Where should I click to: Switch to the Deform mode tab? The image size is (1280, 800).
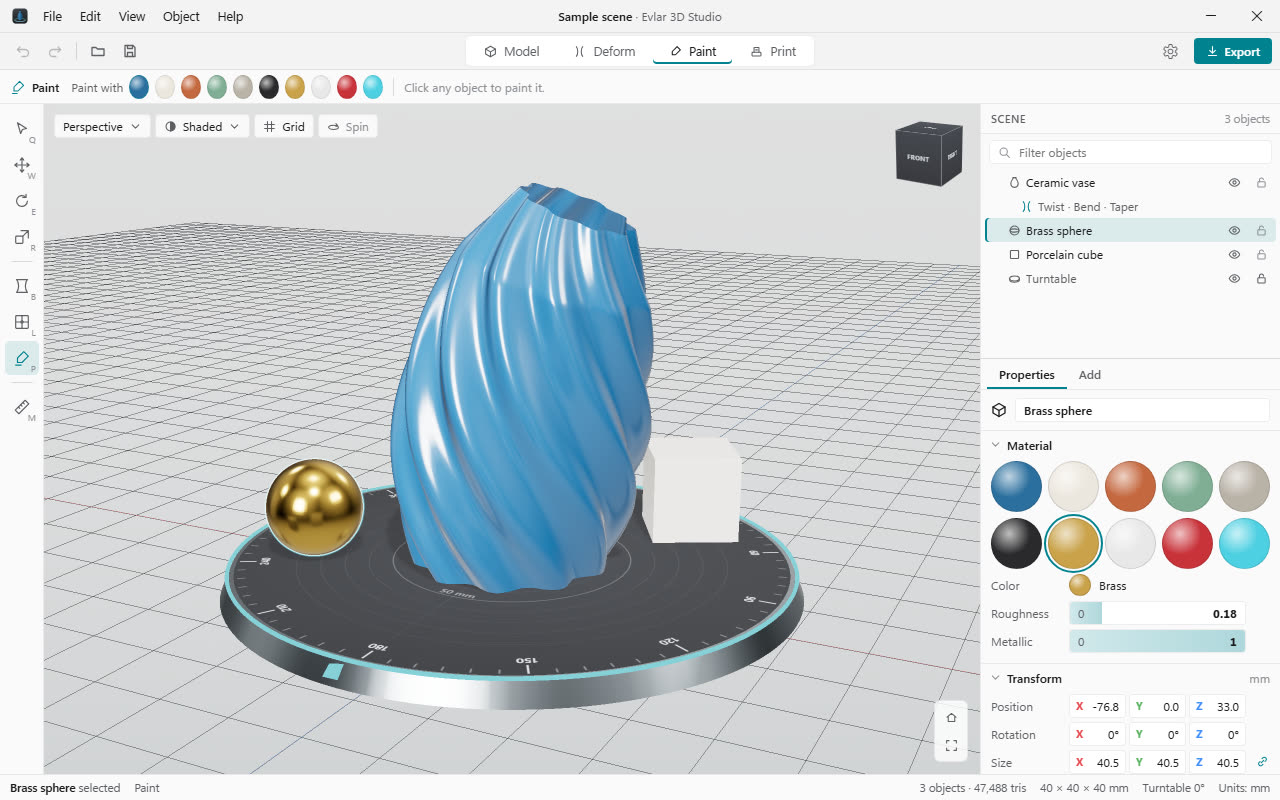(x=605, y=51)
